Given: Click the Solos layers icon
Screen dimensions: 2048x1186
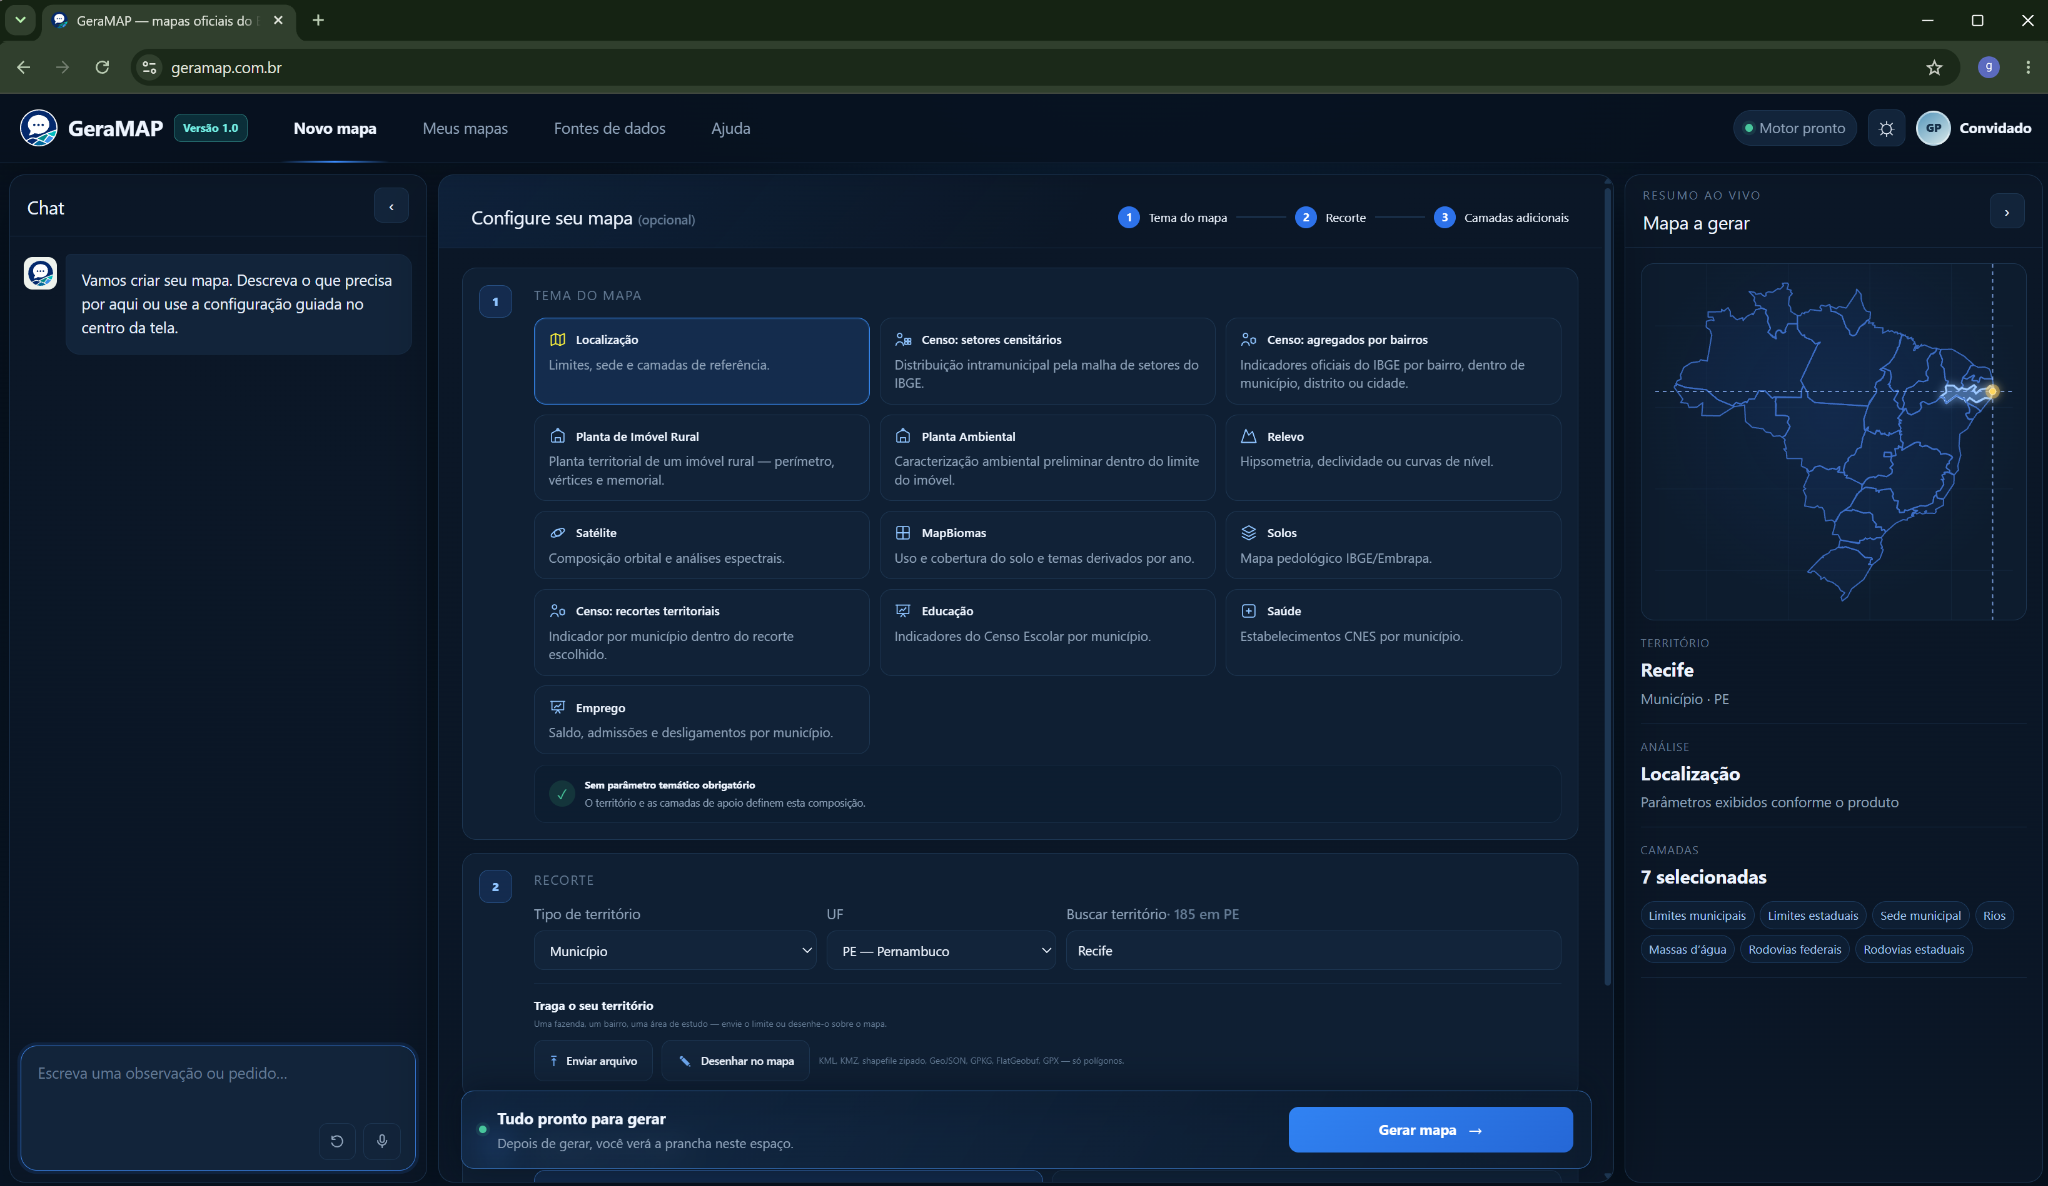Looking at the screenshot, I should click(x=1249, y=533).
